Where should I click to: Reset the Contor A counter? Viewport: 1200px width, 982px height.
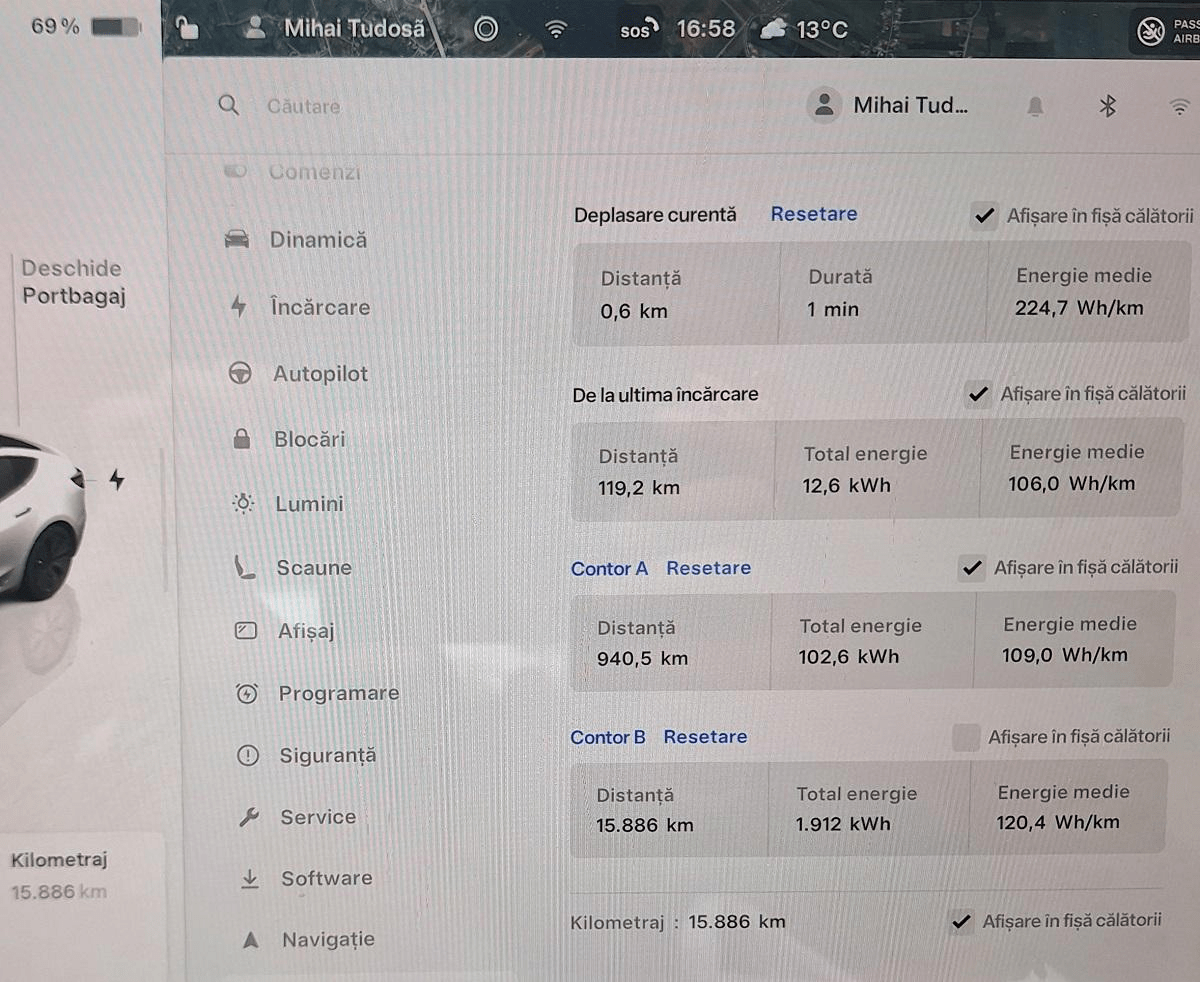click(708, 568)
